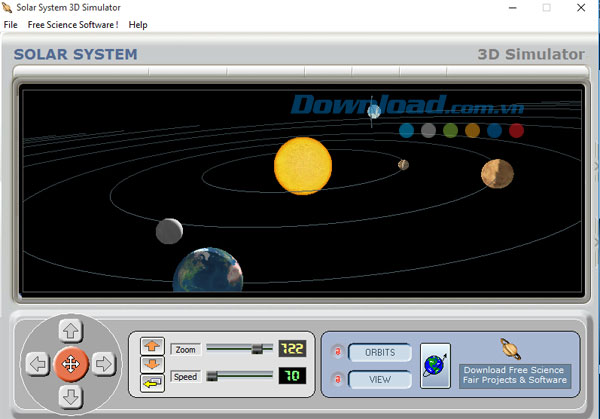This screenshot has width=600, height=419.
Task: Click the Earth globe icon button
Action: (x=435, y=365)
